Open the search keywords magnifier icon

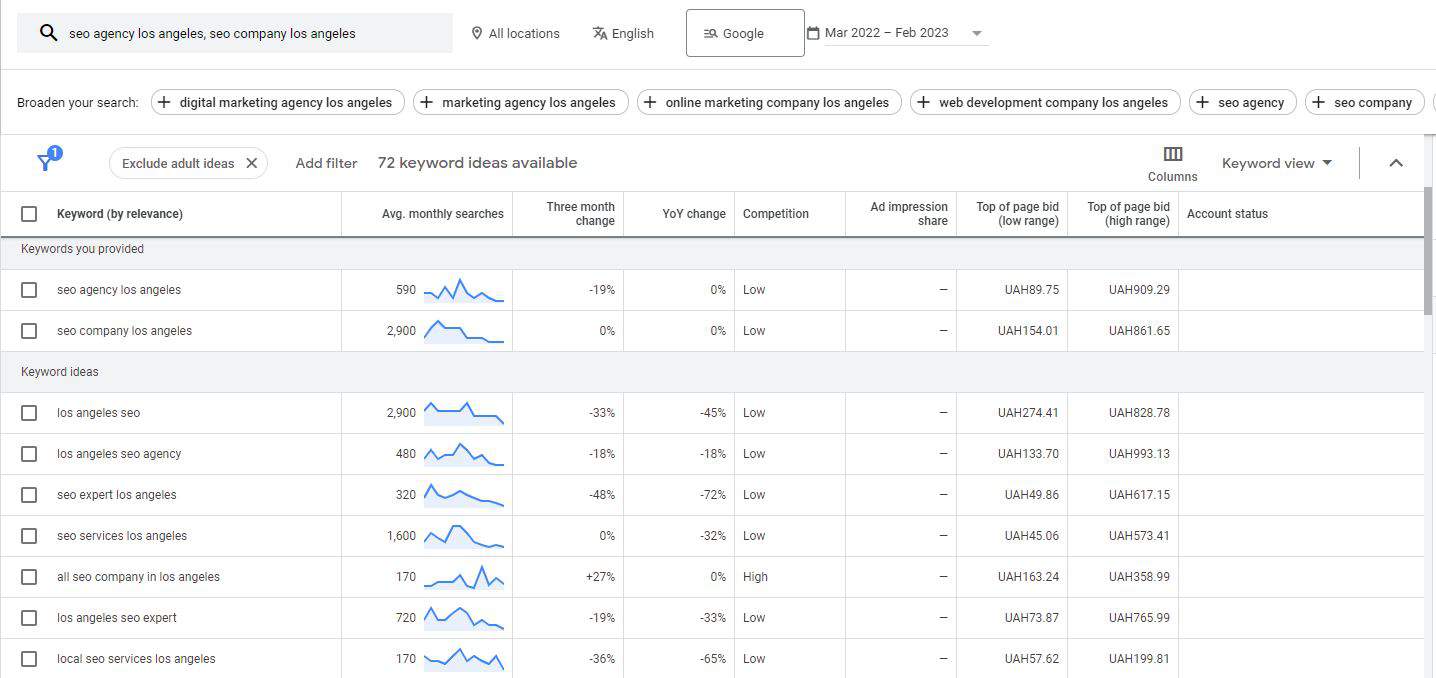[47, 32]
